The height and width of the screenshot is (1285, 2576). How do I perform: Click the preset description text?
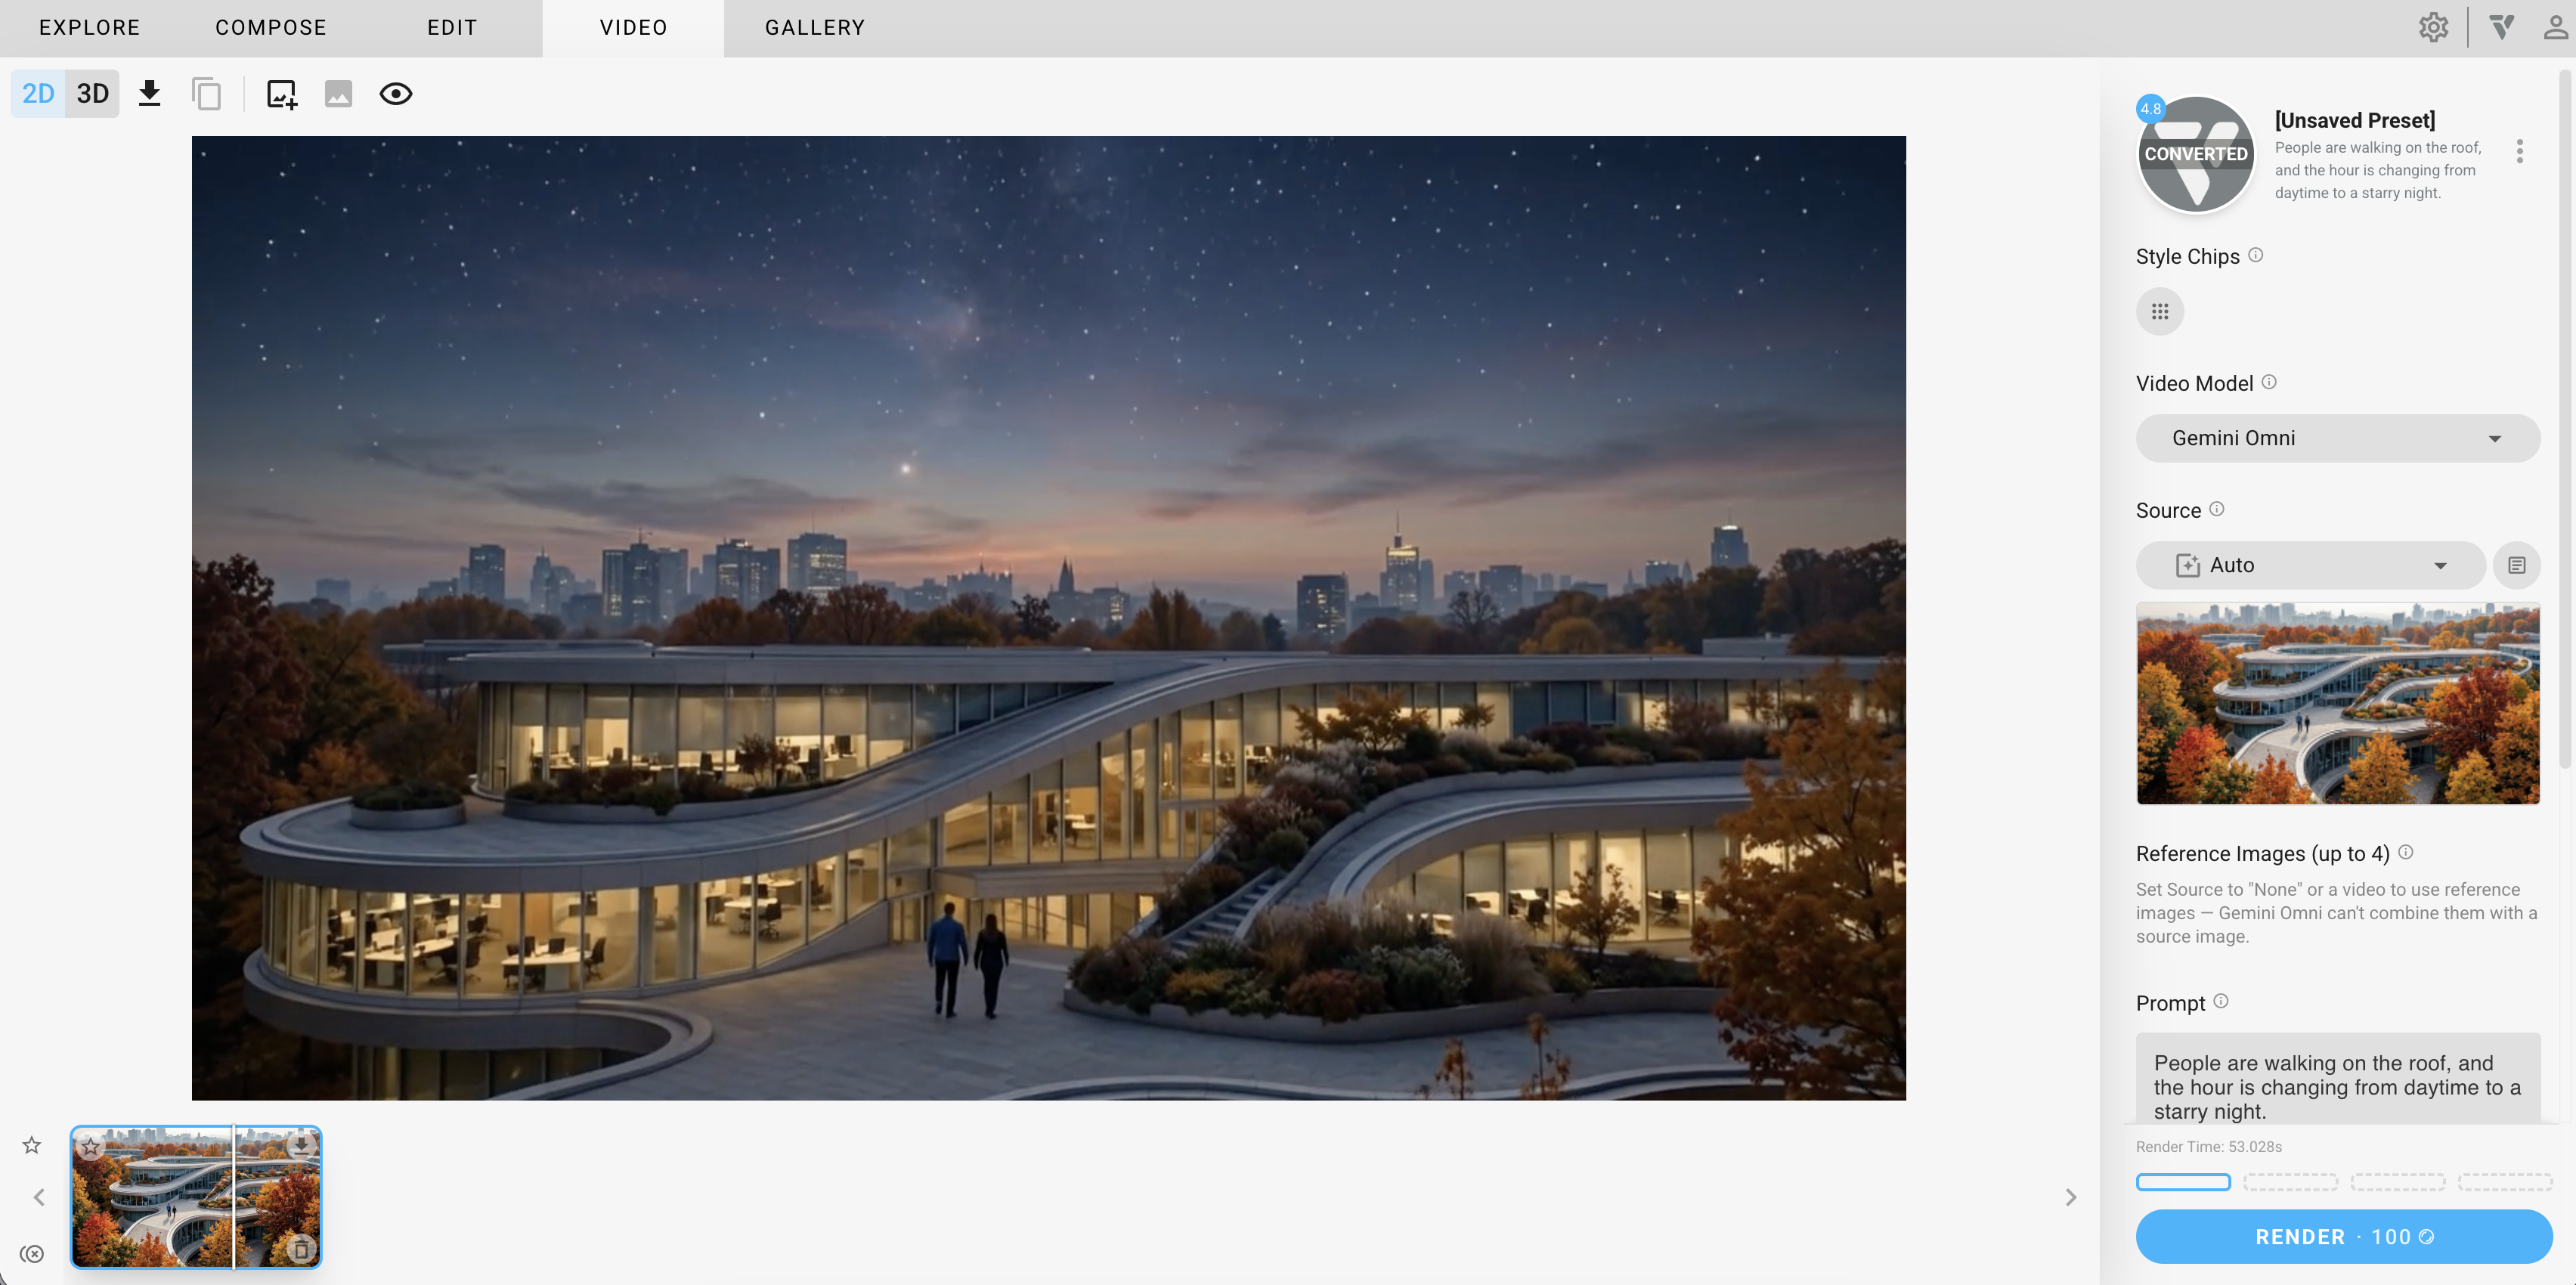coord(2378,170)
